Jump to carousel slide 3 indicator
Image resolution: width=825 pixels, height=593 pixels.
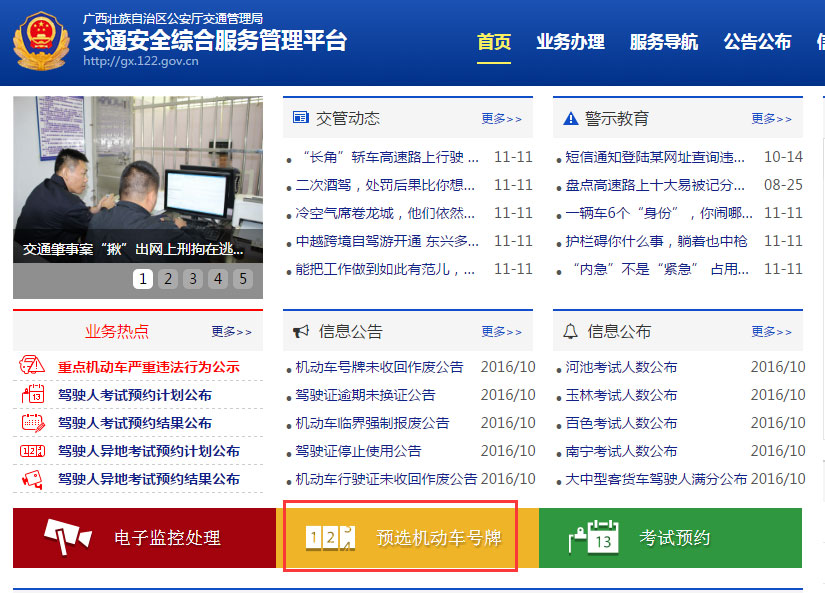192,280
